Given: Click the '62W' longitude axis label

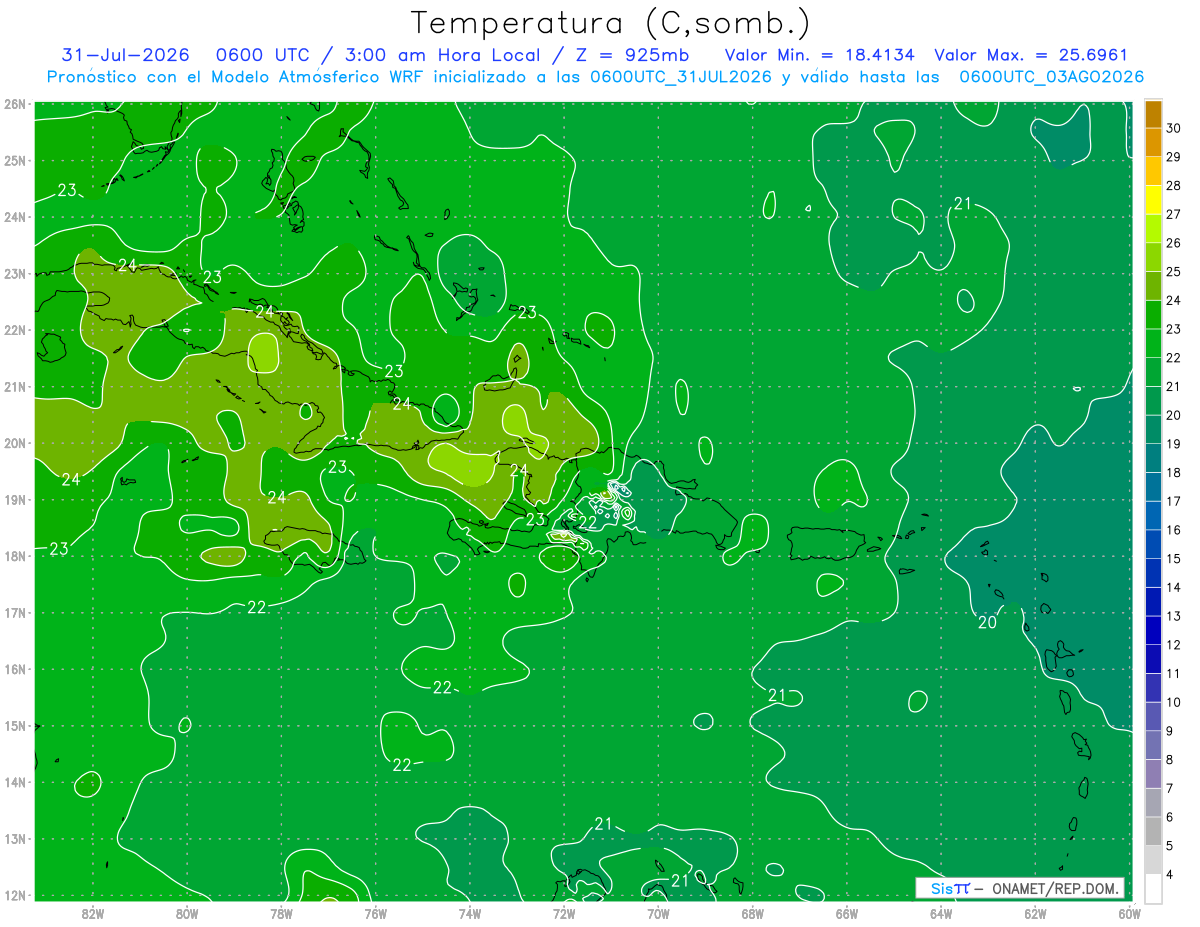Looking at the screenshot, I should [x=1035, y=913].
